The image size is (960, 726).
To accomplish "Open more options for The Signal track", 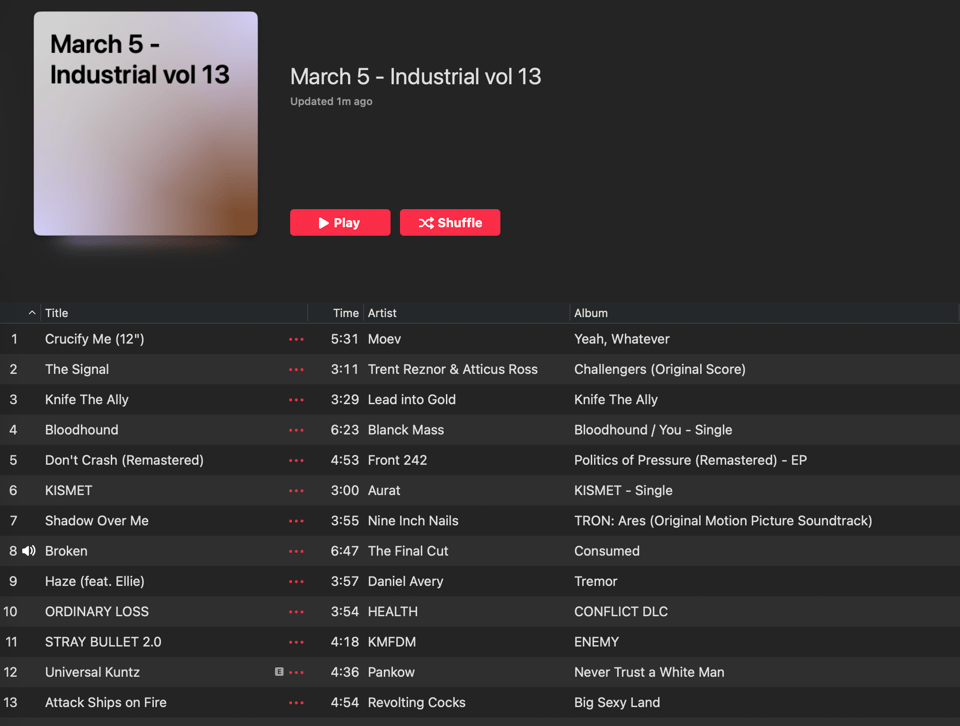I will click(296, 370).
